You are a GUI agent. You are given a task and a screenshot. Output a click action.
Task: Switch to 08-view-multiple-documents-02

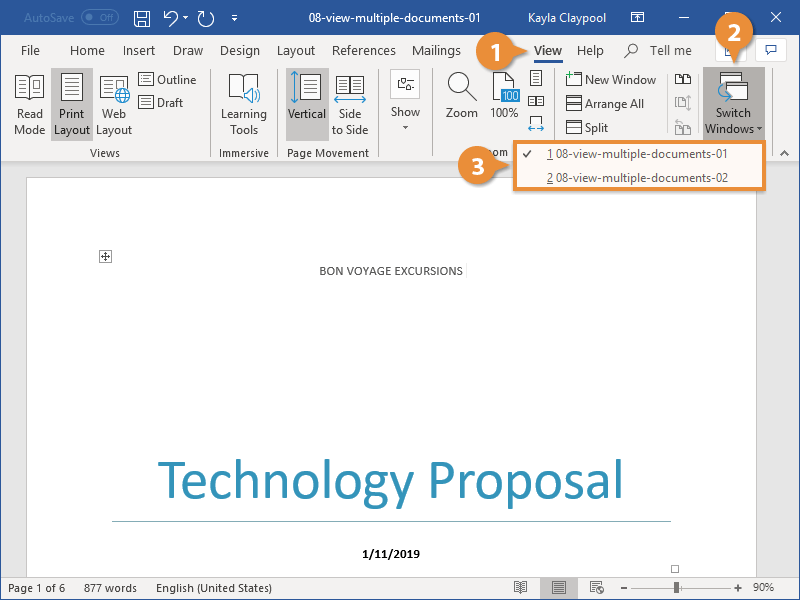pyautogui.click(x=637, y=178)
